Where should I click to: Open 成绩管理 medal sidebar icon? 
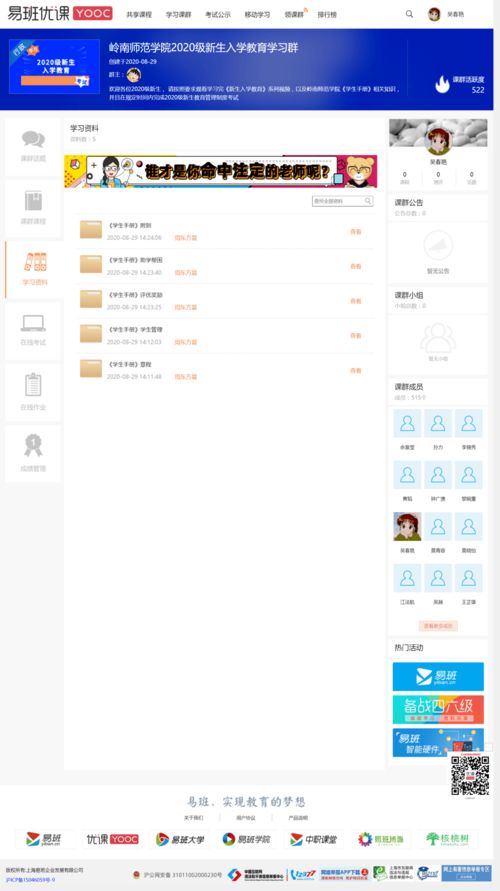pos(33,446)
